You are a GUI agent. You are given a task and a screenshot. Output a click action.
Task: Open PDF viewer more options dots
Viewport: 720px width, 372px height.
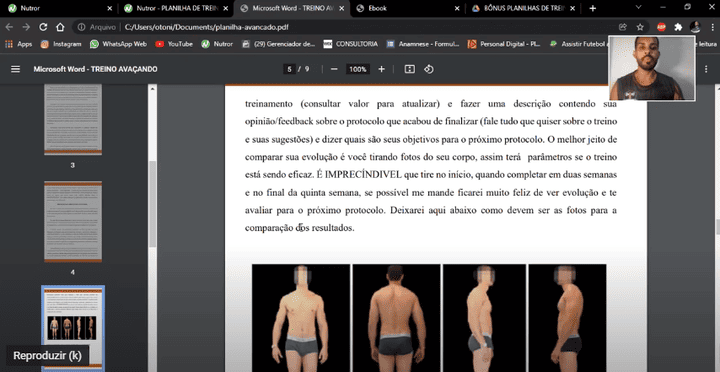coord(706,69)
